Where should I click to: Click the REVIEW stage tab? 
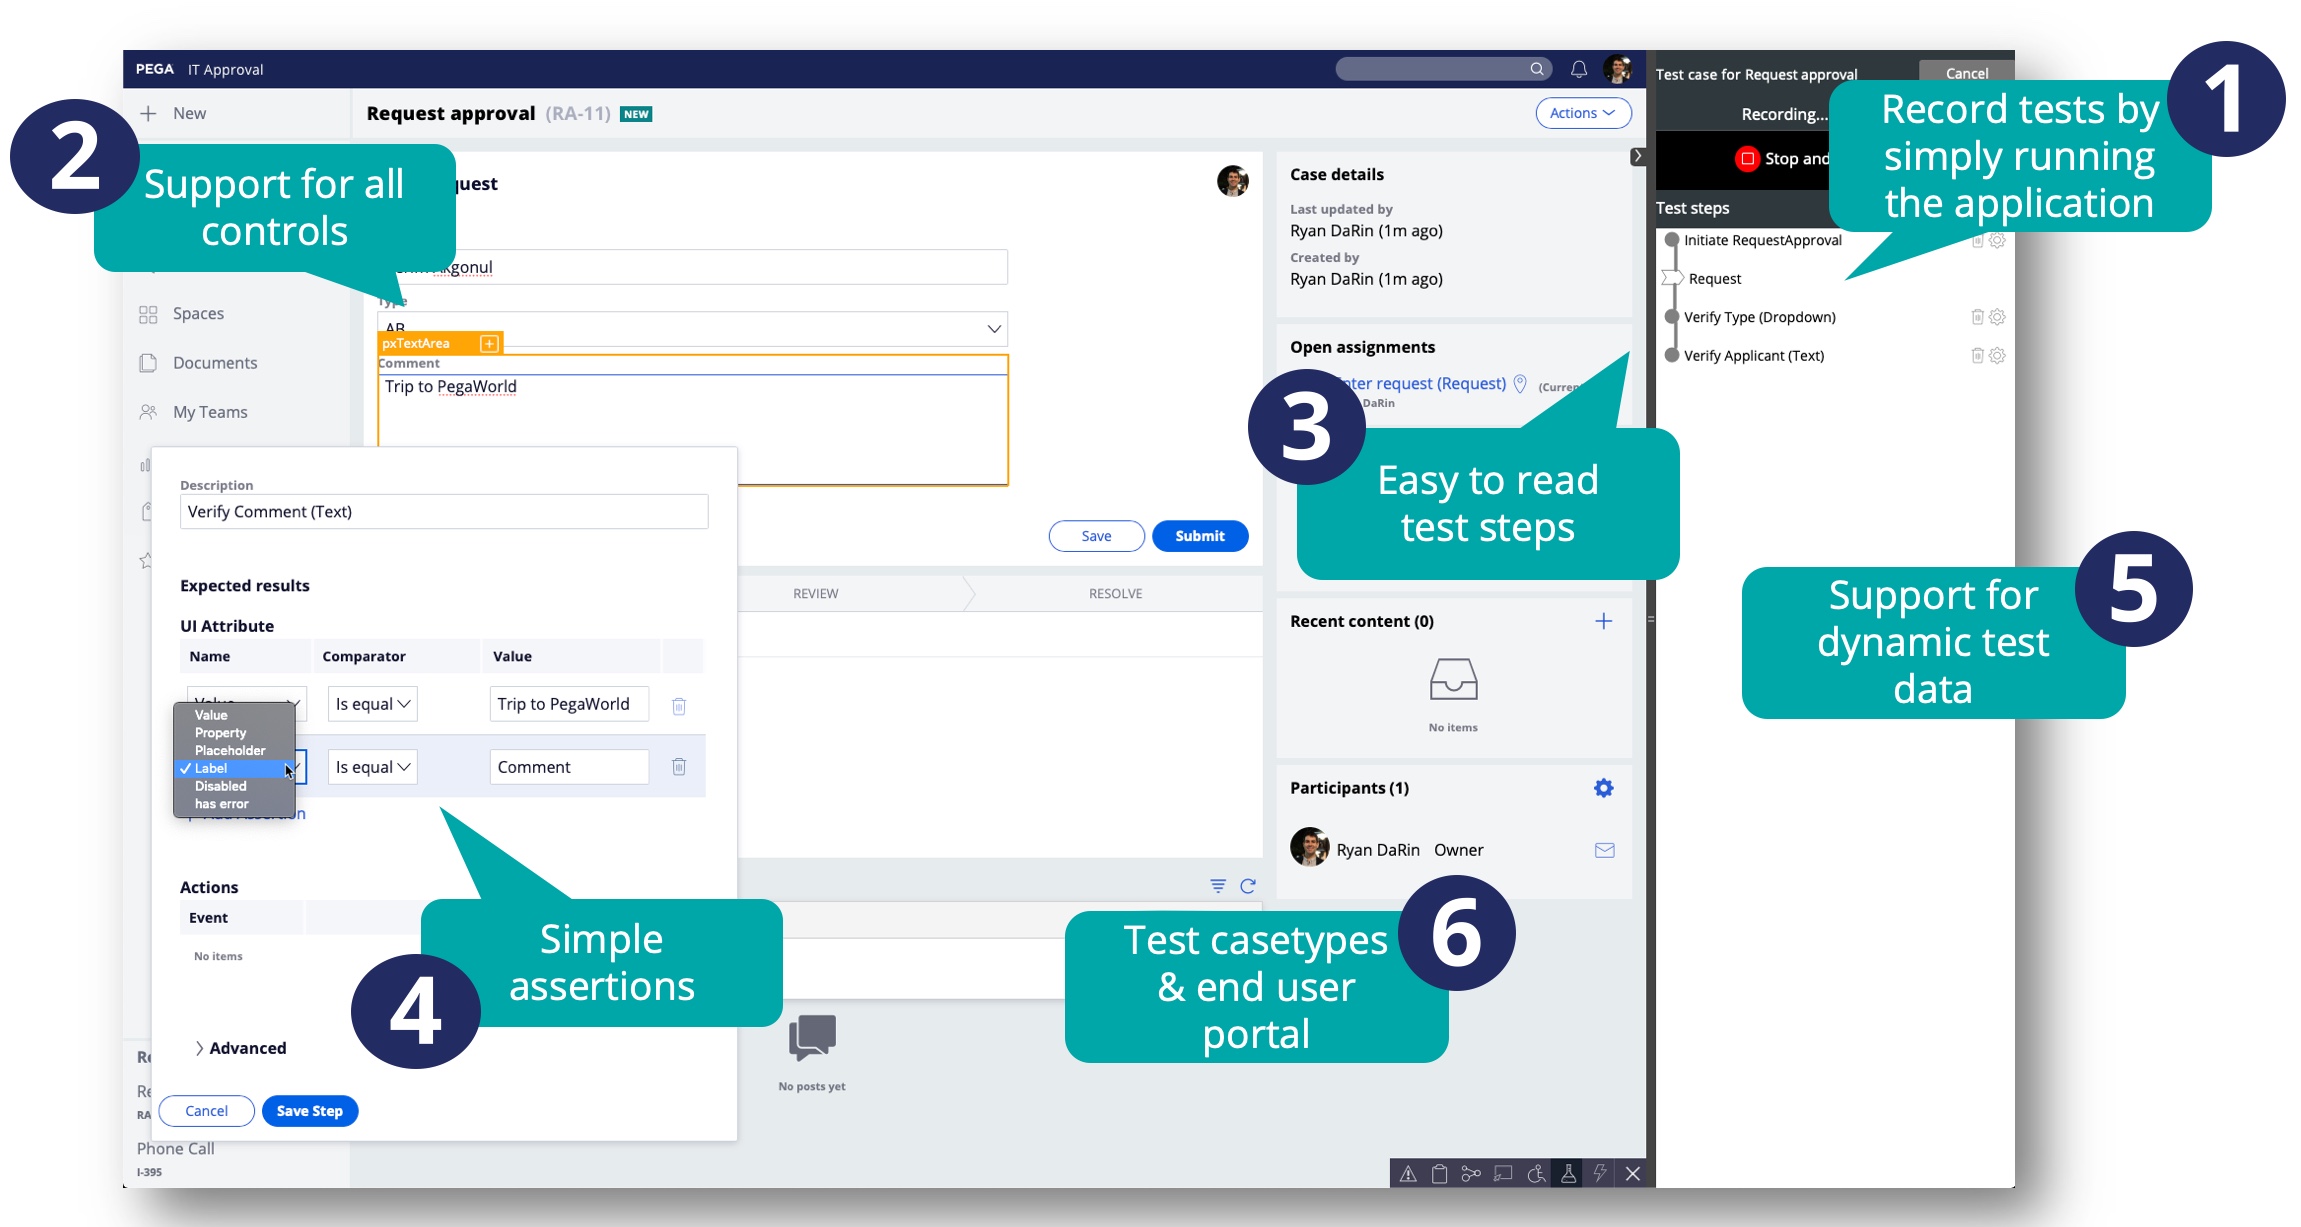point(816,593)
